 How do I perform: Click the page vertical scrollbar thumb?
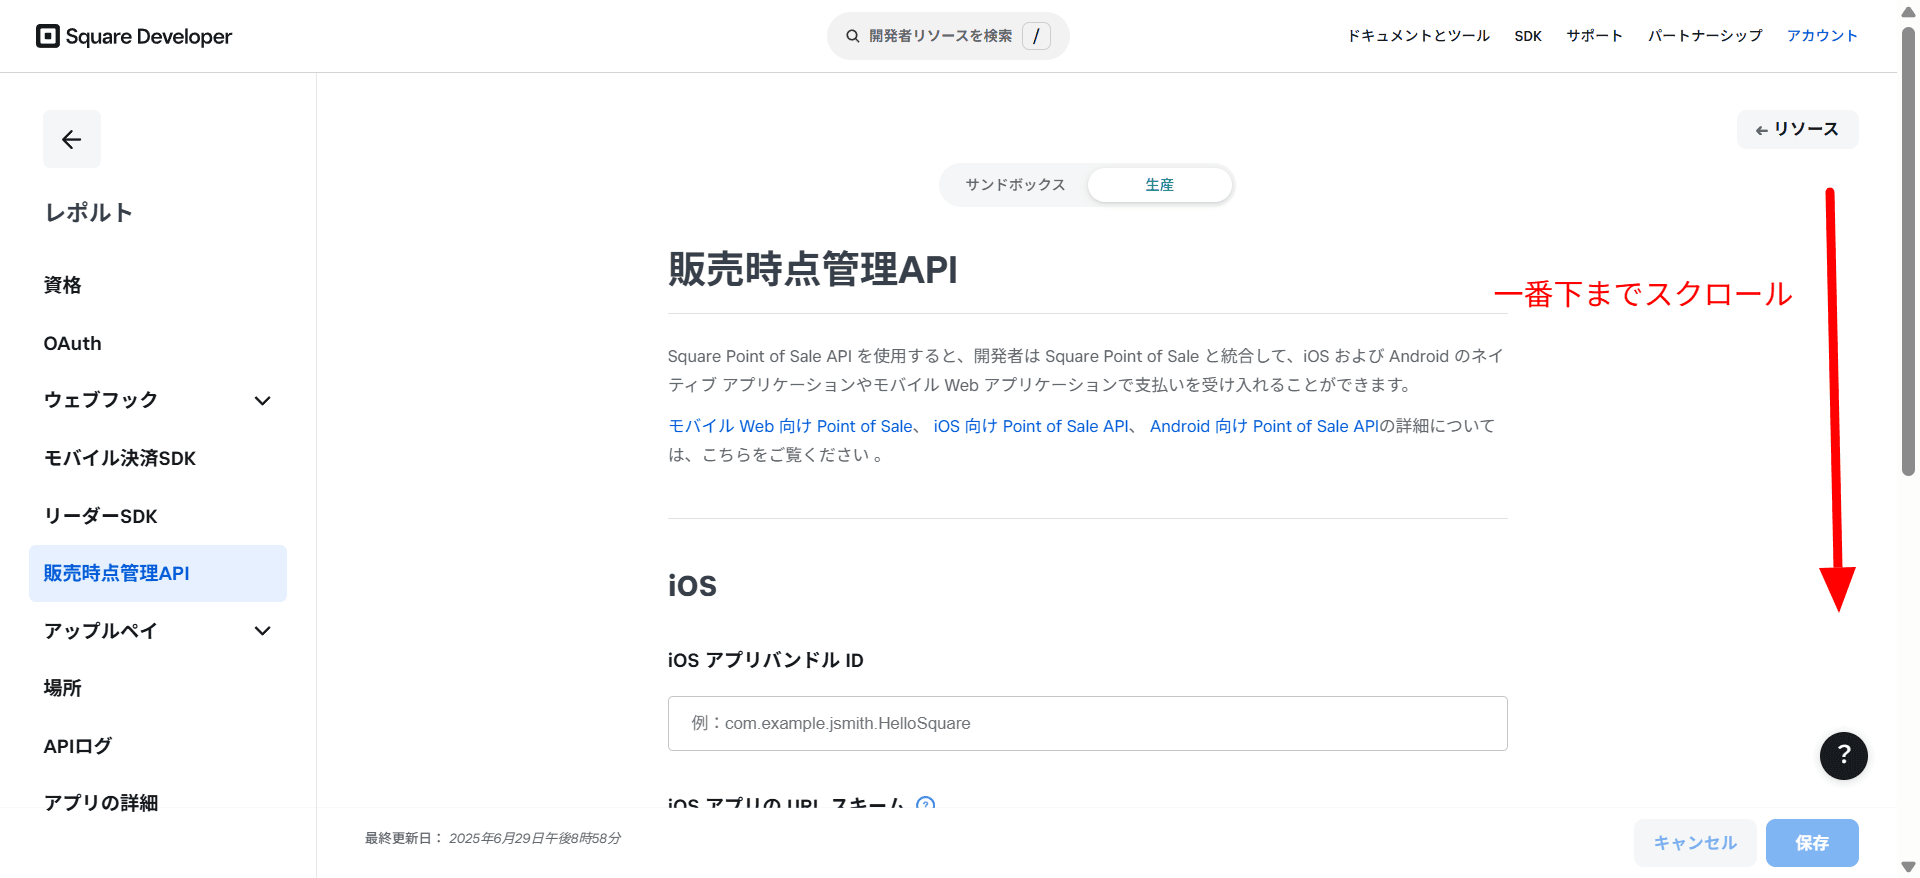point(1908,250)
